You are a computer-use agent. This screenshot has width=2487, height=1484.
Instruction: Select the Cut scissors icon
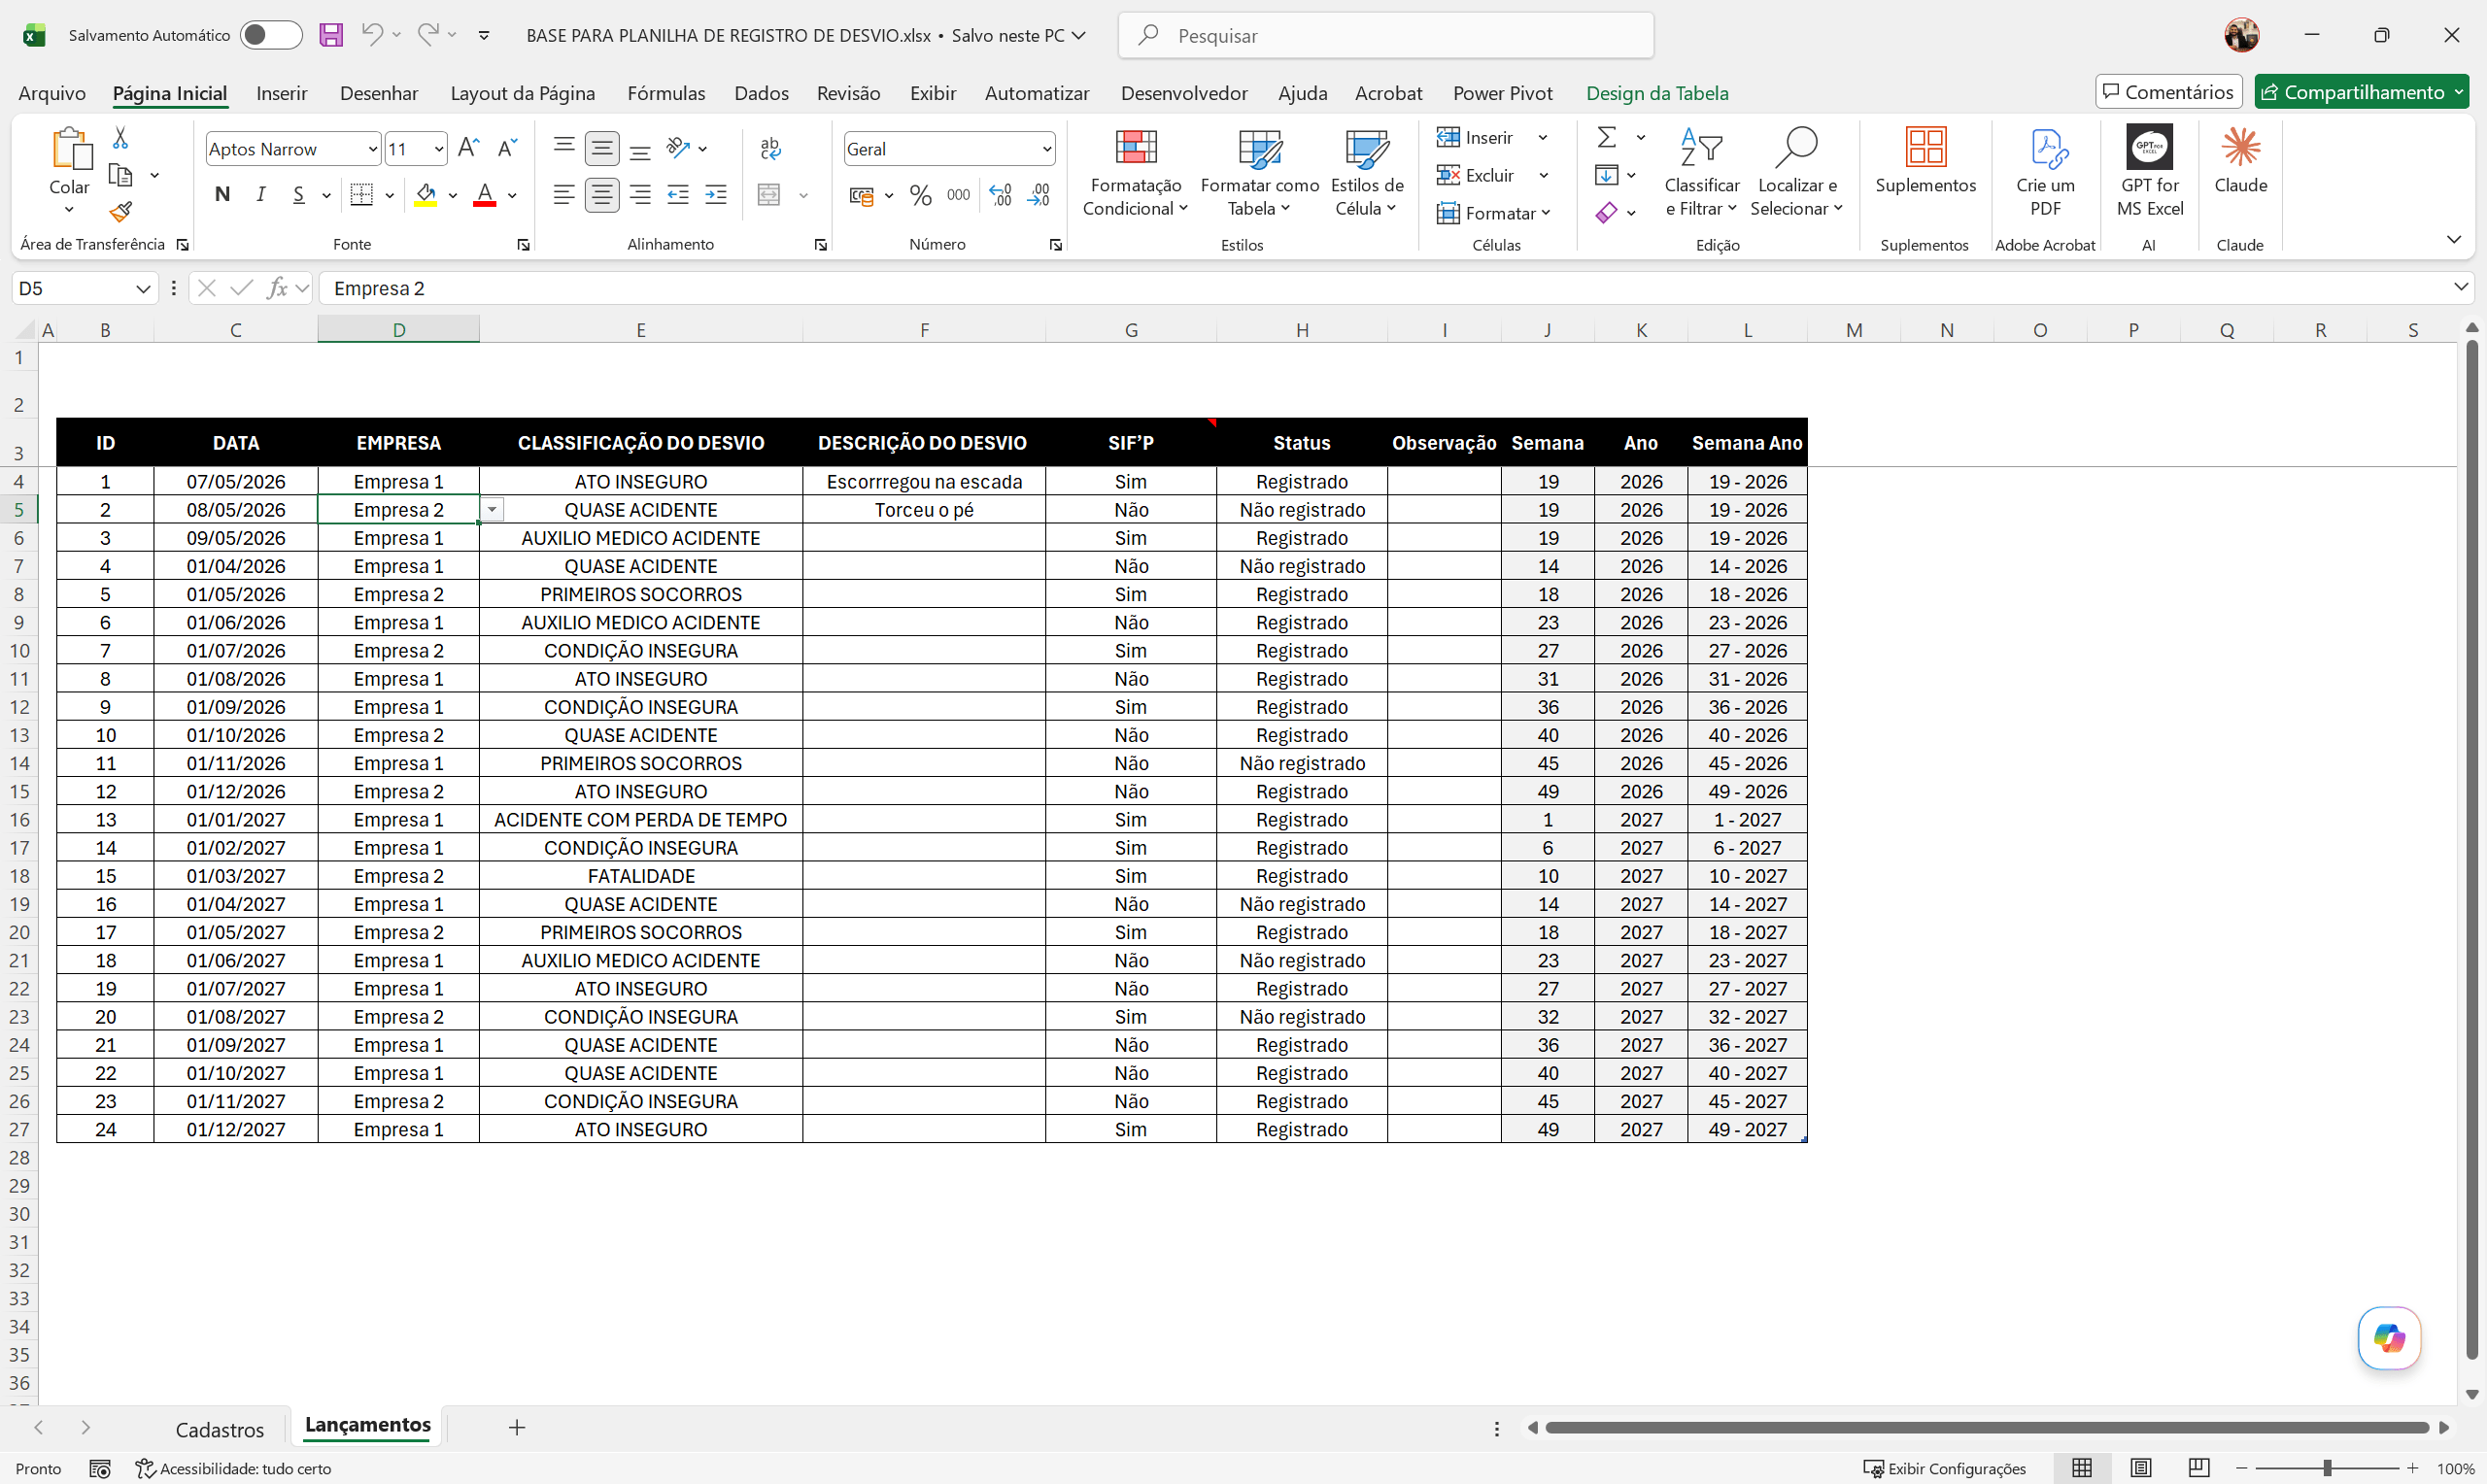coord(120,137)
